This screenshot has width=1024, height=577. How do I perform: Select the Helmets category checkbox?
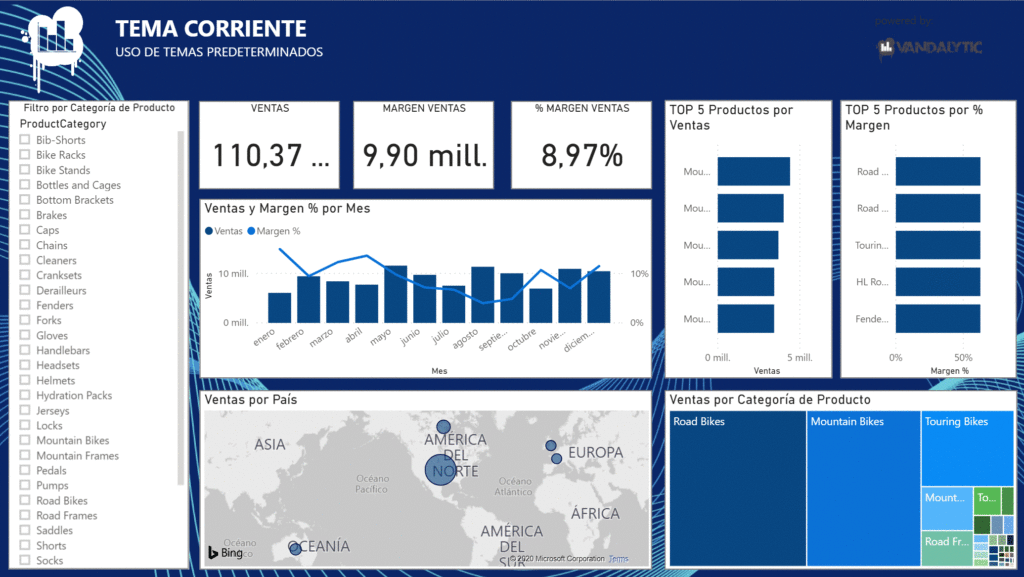point(25,380)
